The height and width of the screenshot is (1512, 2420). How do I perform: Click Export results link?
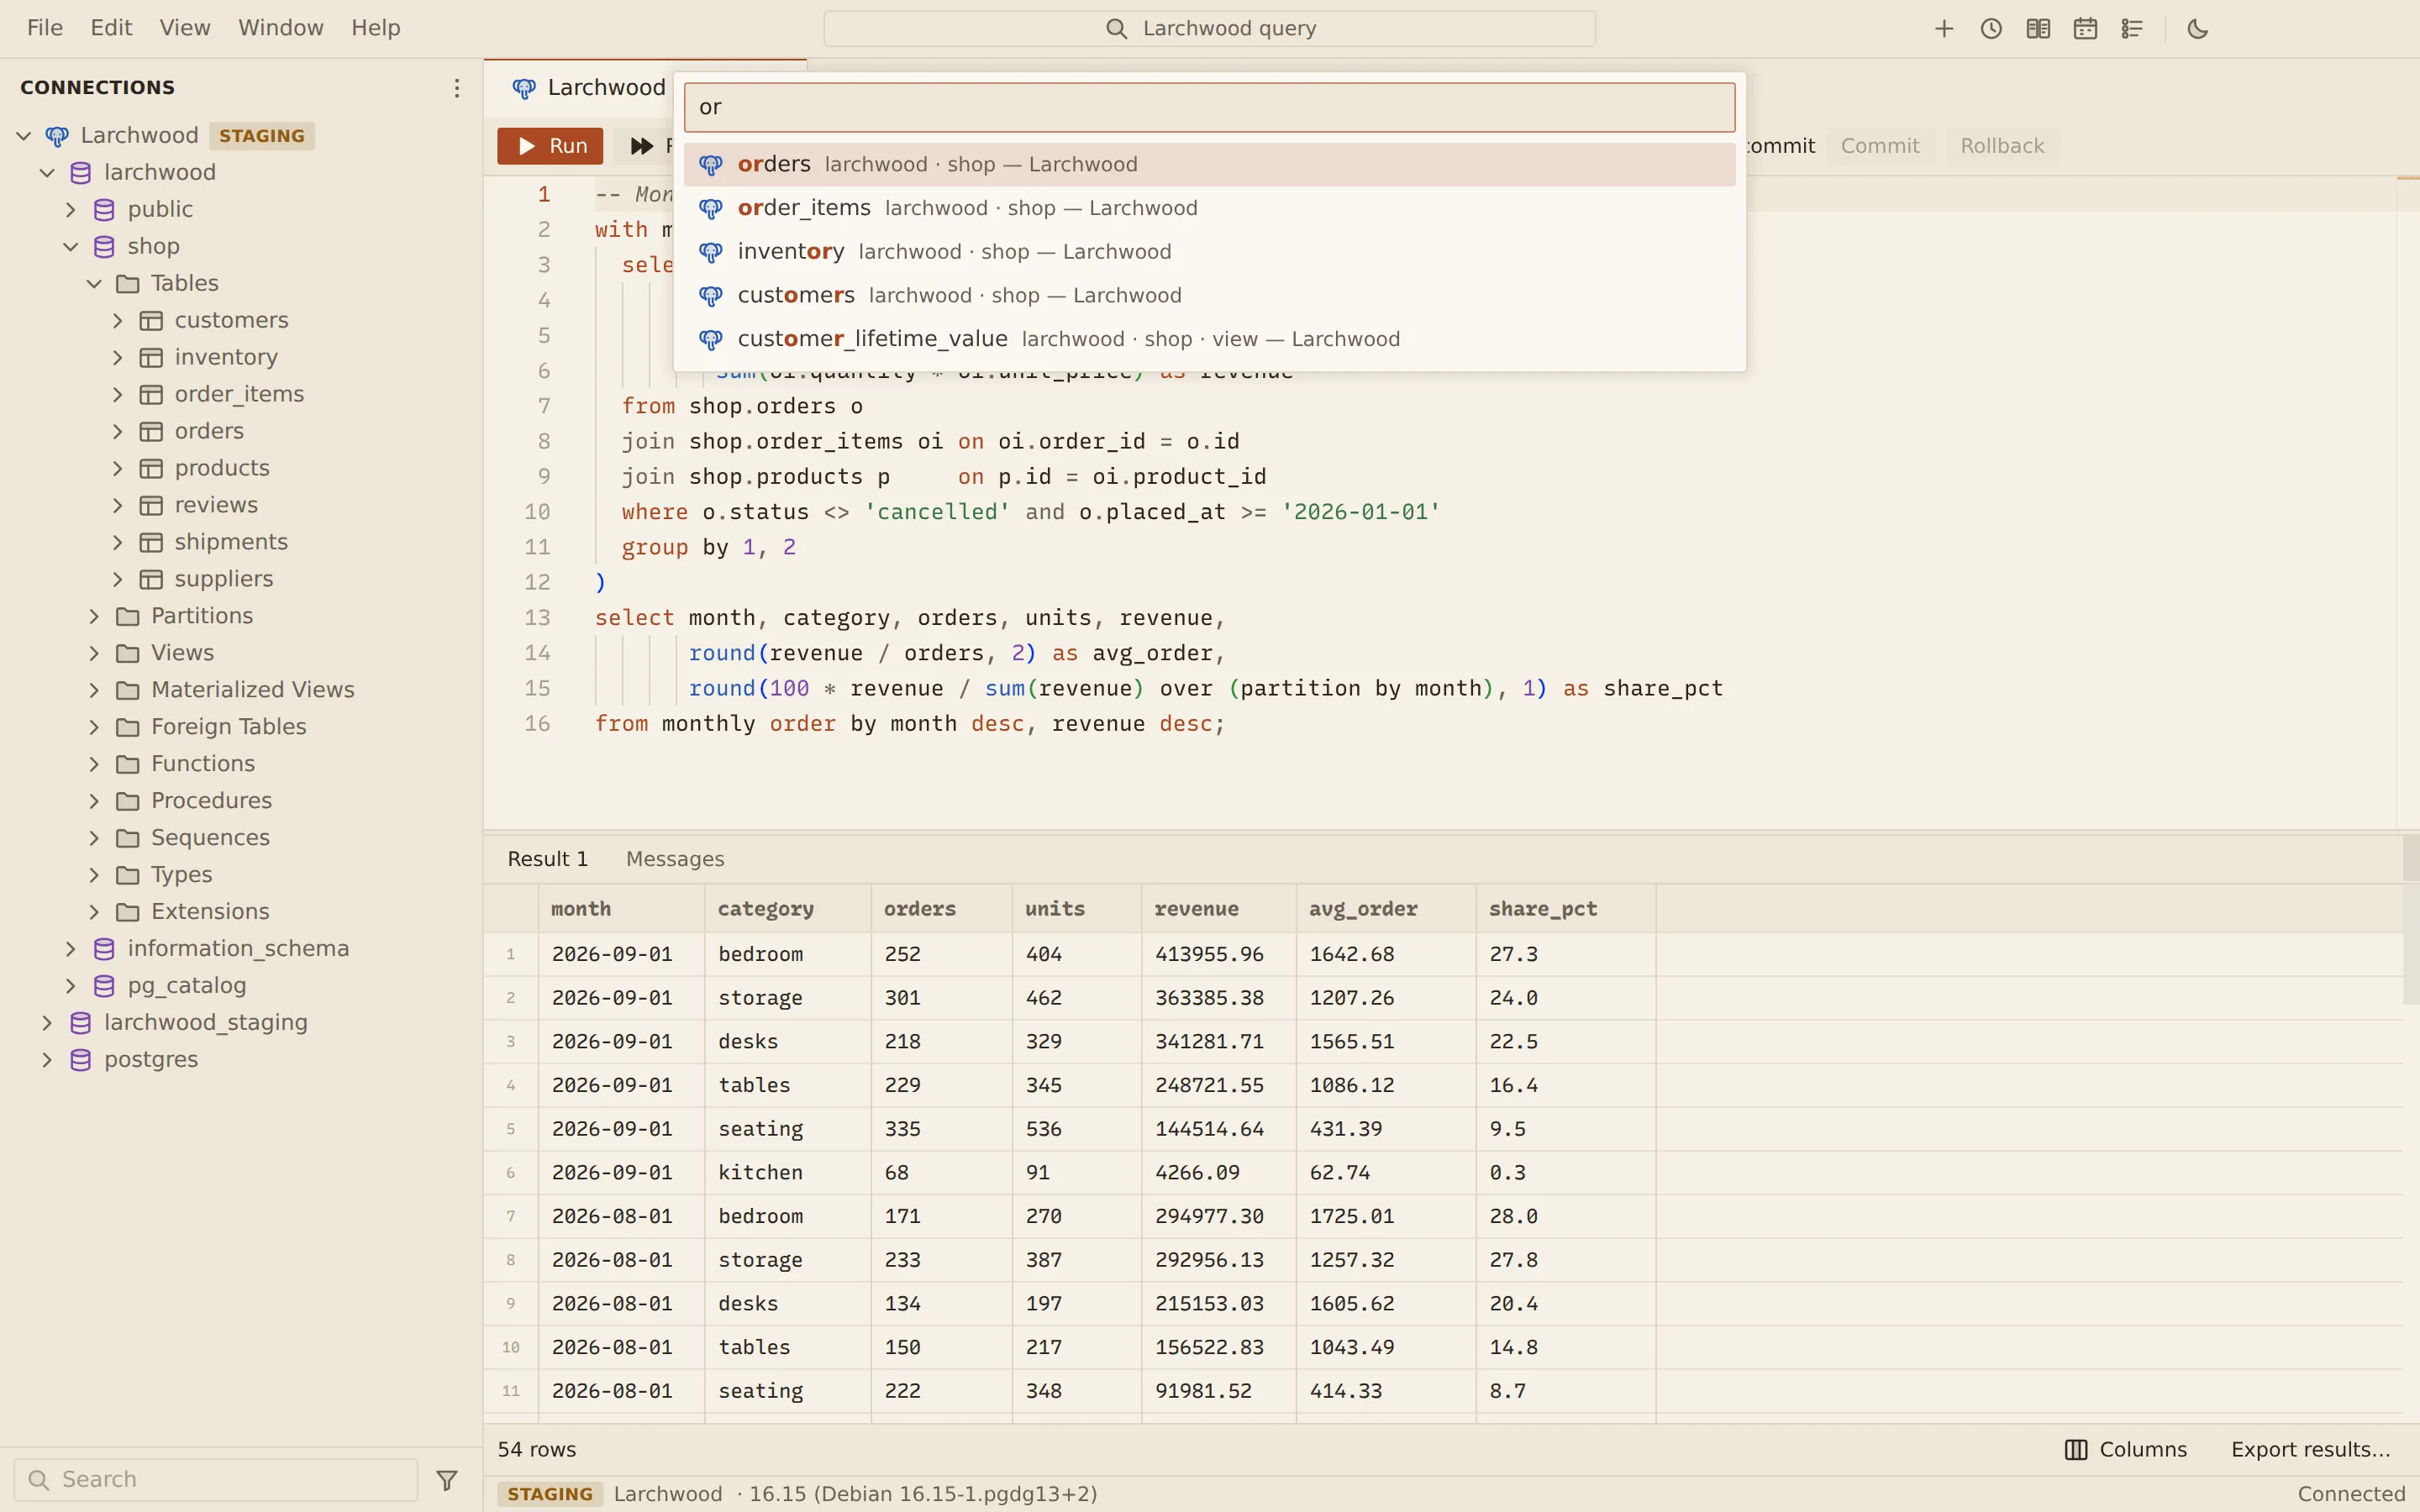(x=2310, y=1450)
